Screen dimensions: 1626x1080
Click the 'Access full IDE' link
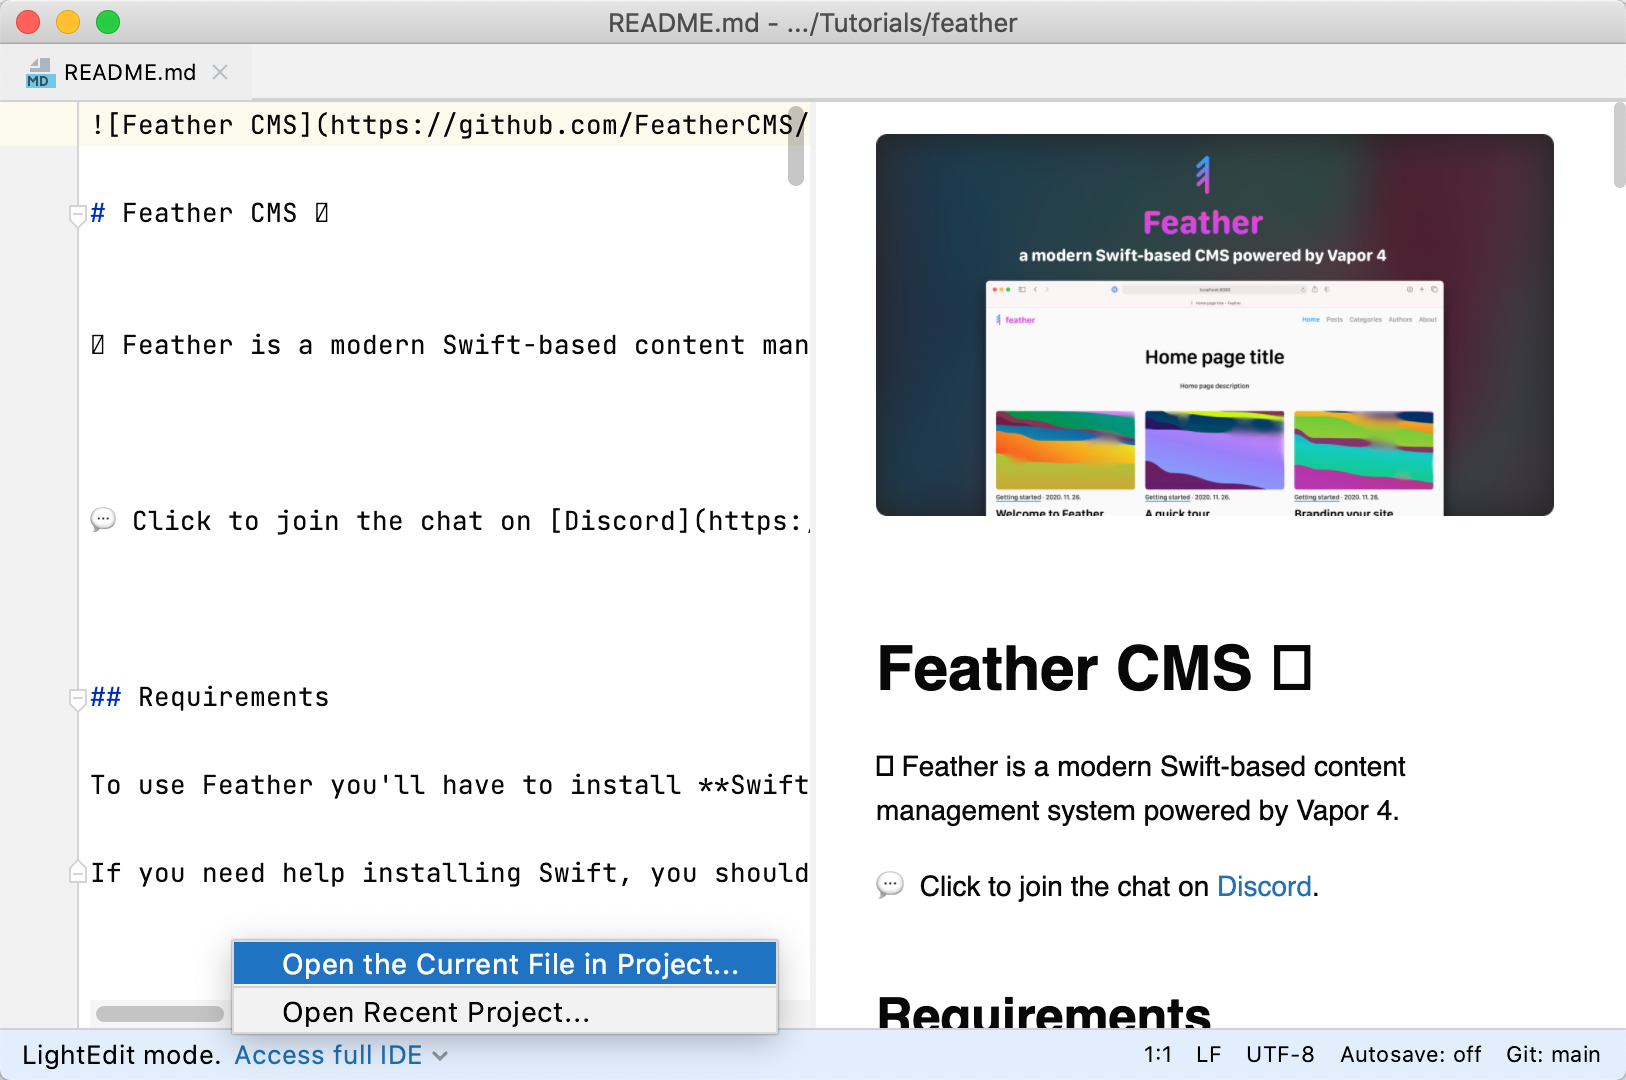[x=328, y=1055]
